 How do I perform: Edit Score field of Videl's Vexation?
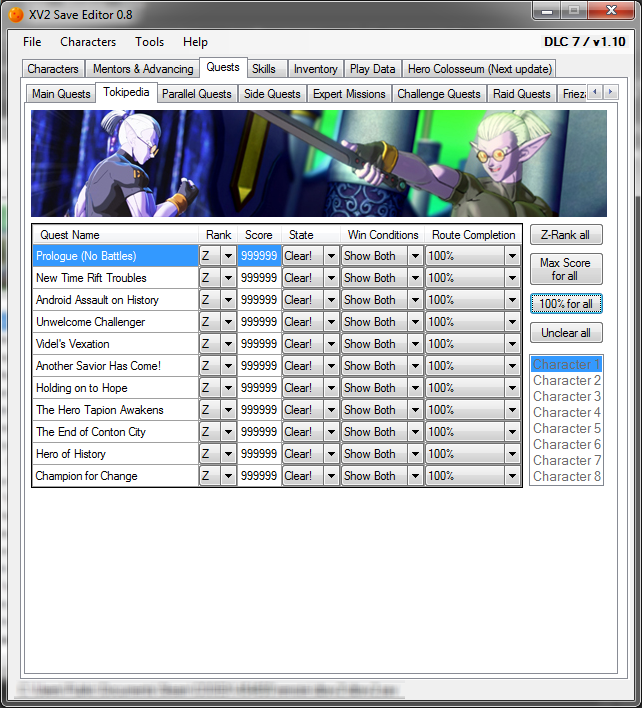(259, 344)
